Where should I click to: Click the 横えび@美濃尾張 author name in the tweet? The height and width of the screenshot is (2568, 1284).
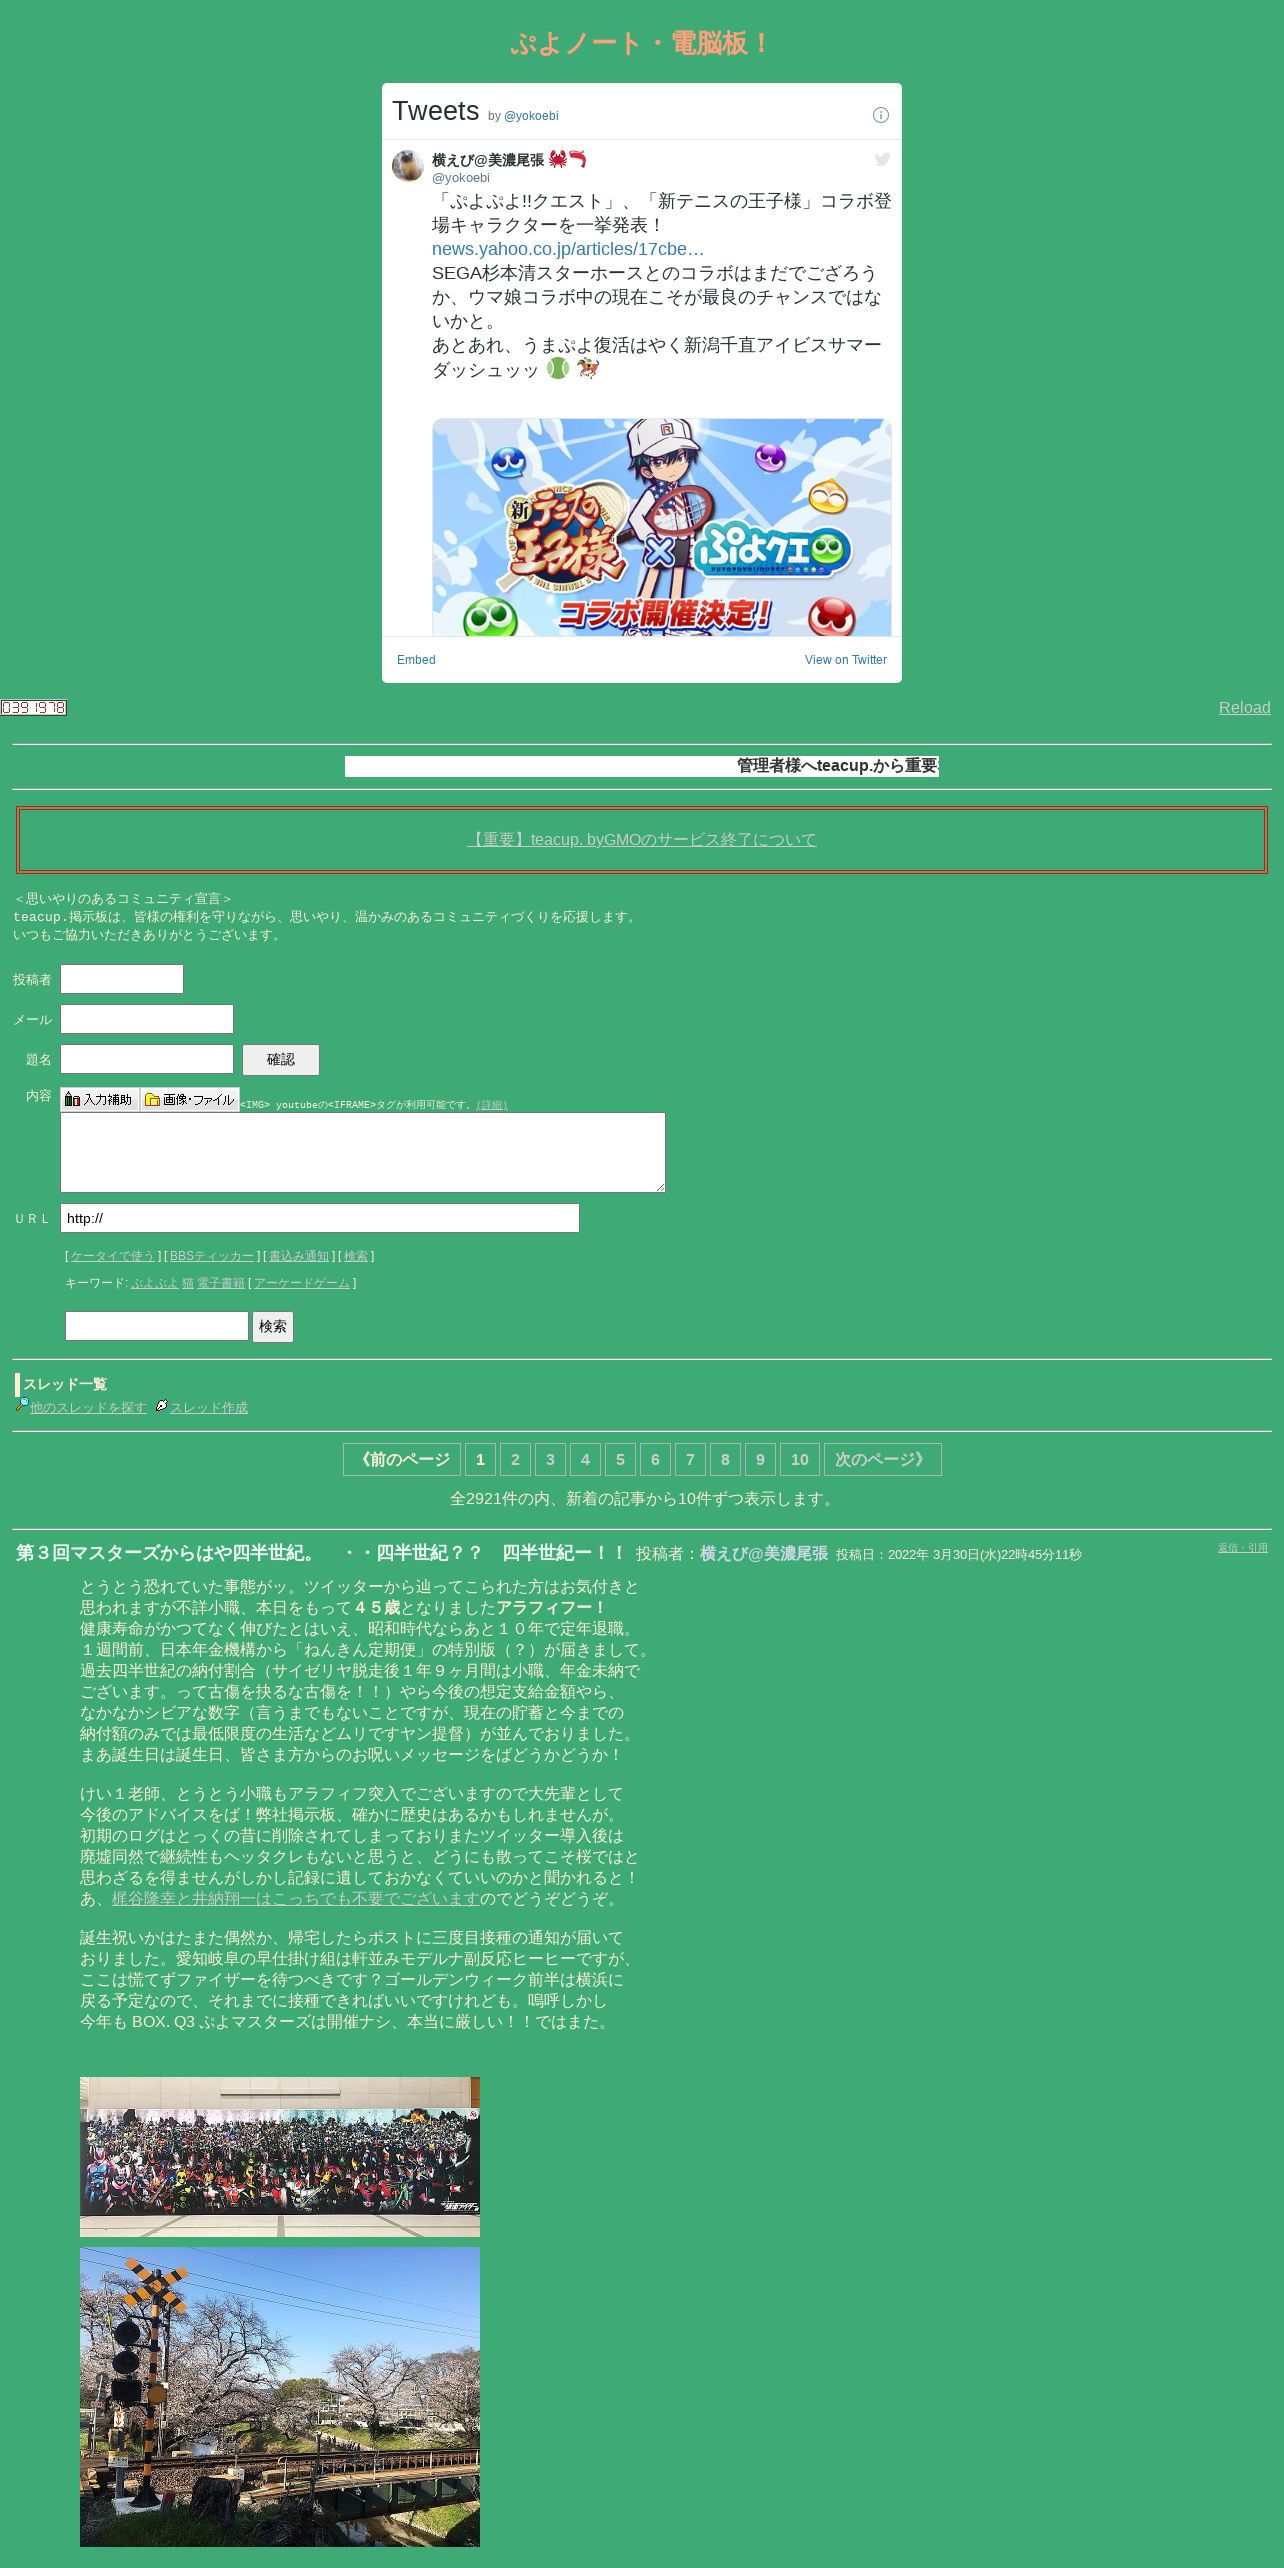coord(488,160)
